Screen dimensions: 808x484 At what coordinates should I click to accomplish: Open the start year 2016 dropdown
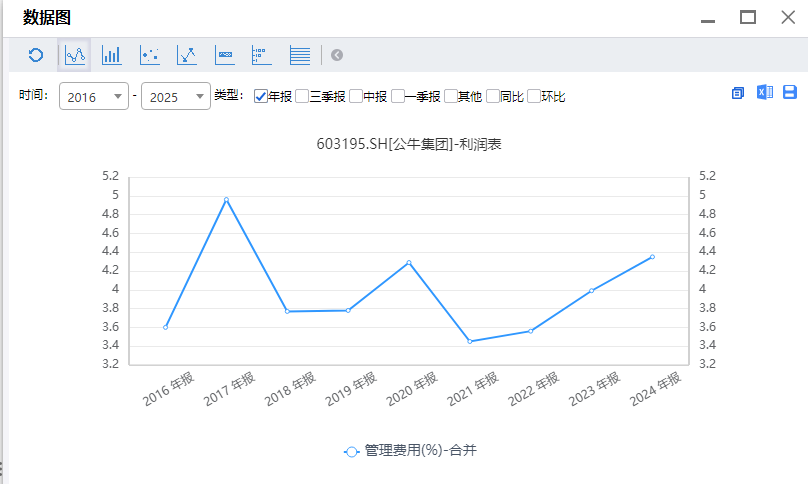coord(94,96)
